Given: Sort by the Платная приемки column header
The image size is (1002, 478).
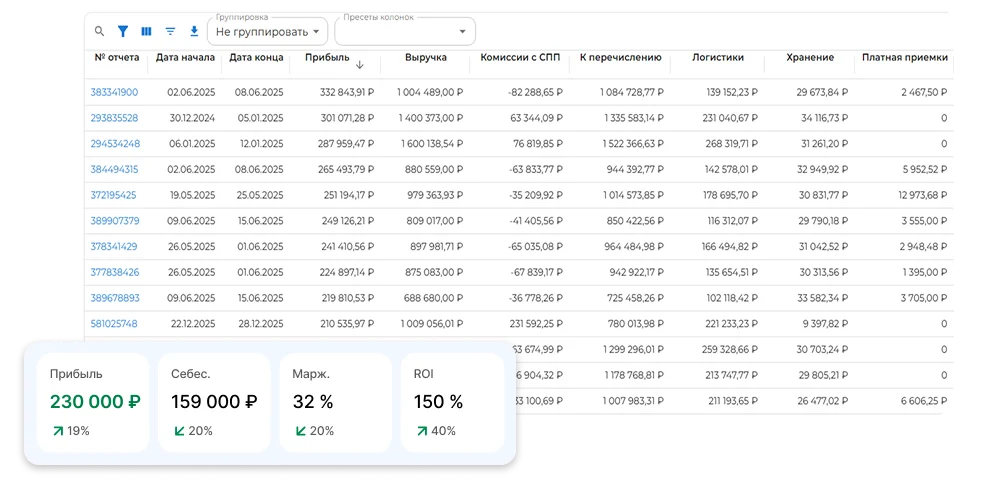Looking at the screenshot, I should [x=904, y=57].
